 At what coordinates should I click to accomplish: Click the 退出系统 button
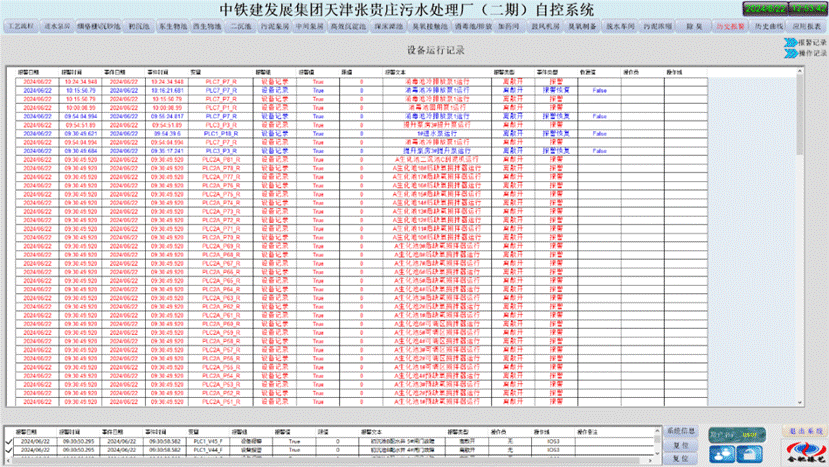pyautogui.click(x=805, y=431)
